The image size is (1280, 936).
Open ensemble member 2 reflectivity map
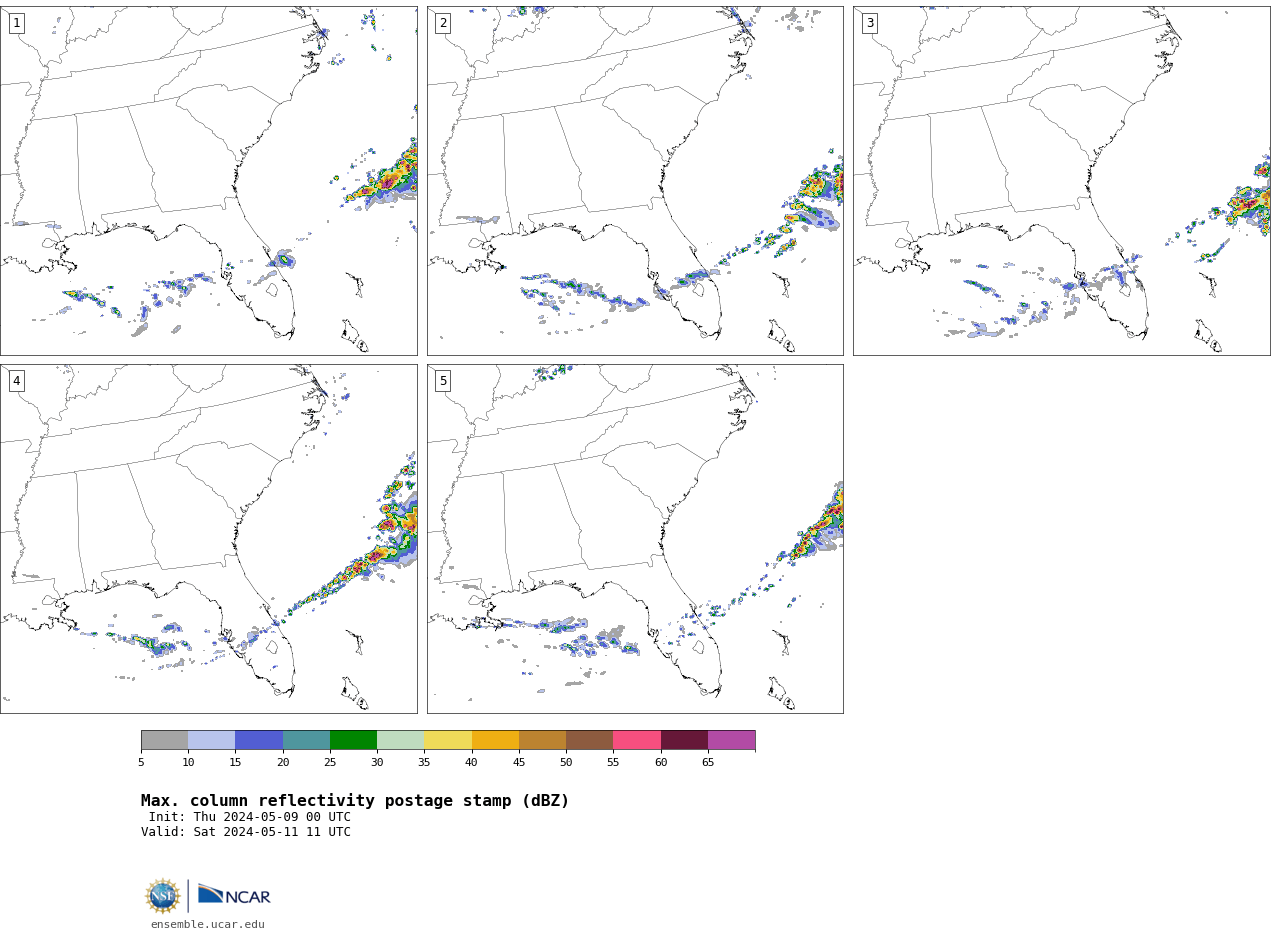pyautogui.click(x=635, y=181)
